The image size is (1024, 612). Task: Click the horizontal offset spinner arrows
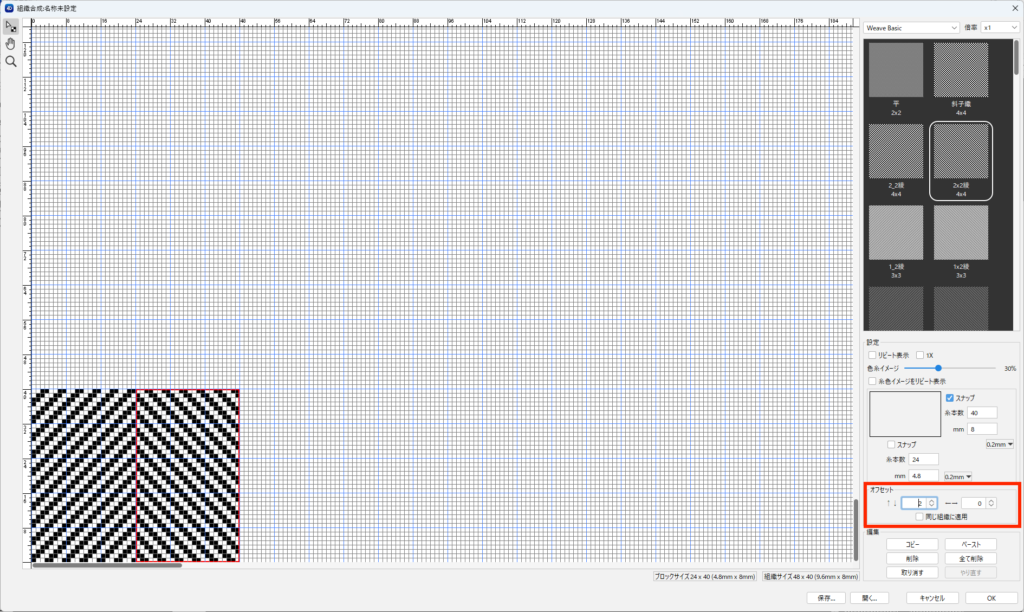click(x=991, y=503)
